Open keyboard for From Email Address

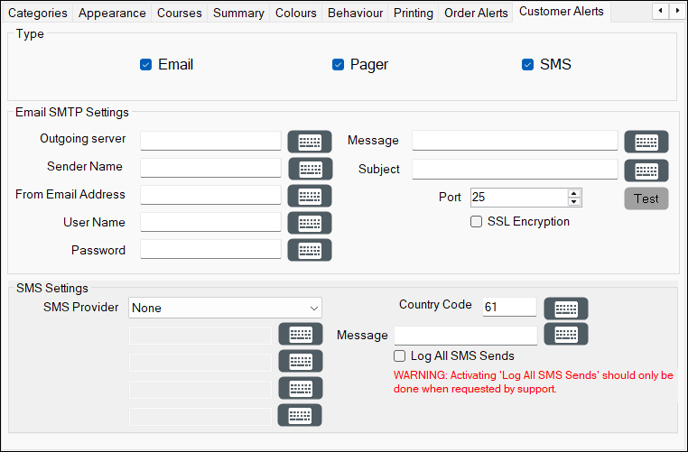click(310, 196)
